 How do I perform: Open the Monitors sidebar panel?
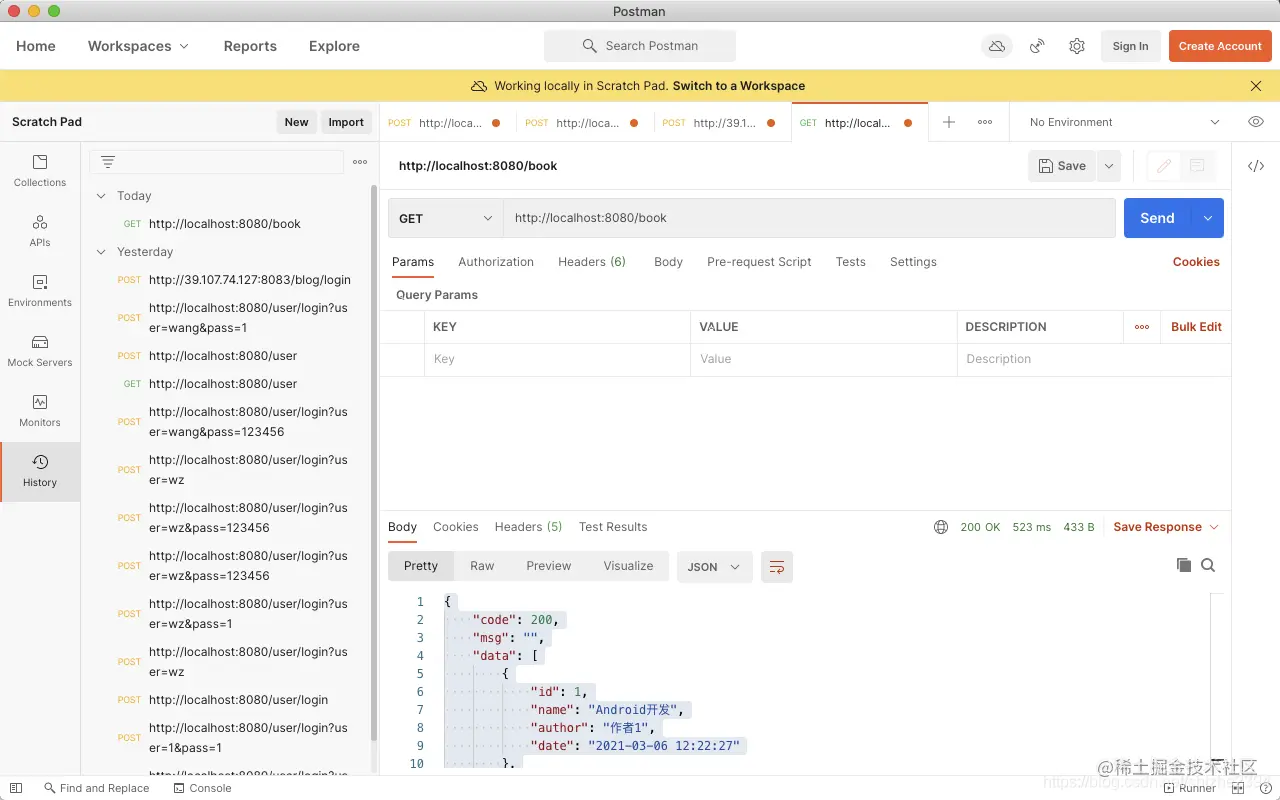coord(40,411)
